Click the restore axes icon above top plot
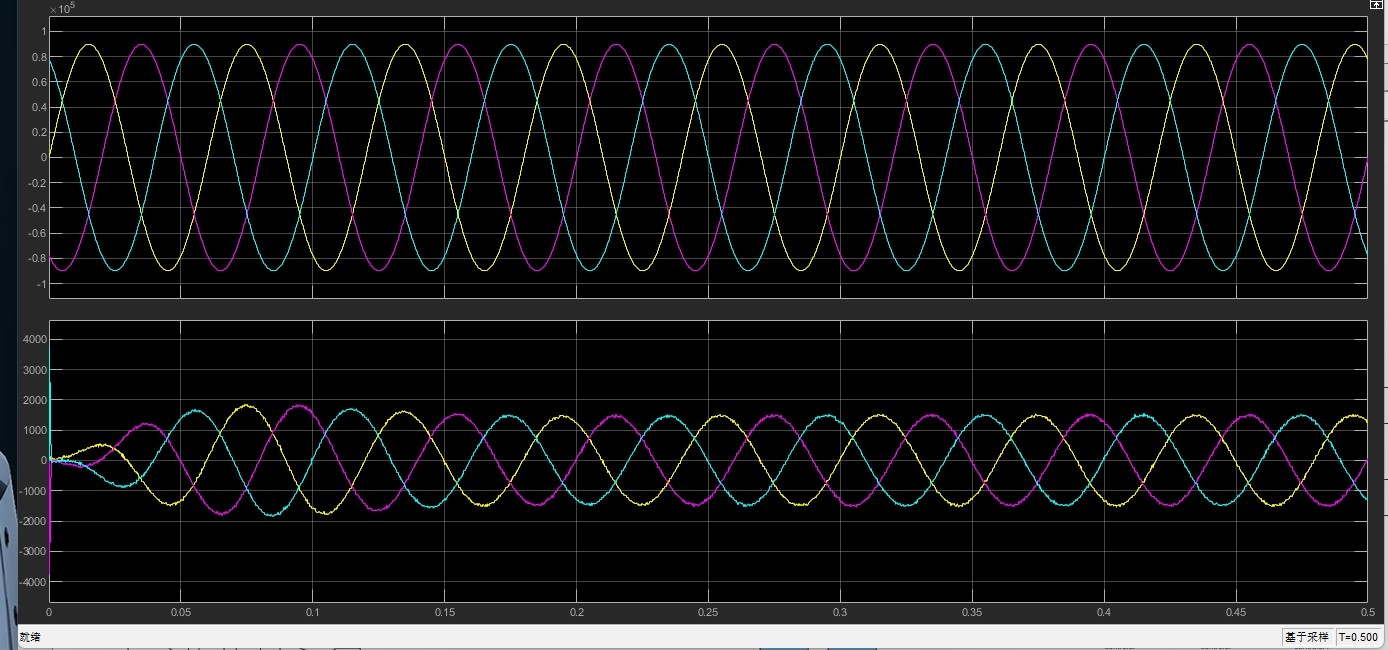This screenshot has height=650, width=1388. (1376, 4)
